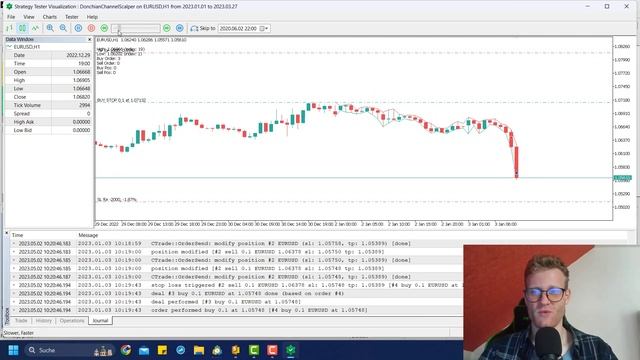Select the Date row in Data Window
This screenshot has width=640, height=360.
tap(48, 55)
